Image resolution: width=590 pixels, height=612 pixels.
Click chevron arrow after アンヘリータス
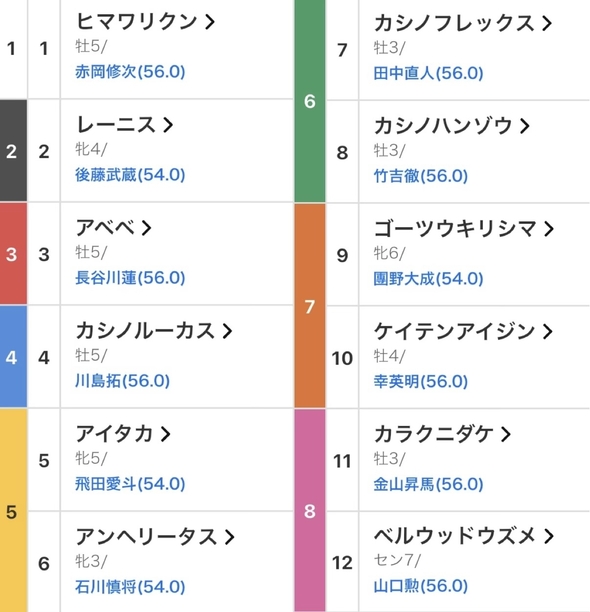[x=229, y=537]
